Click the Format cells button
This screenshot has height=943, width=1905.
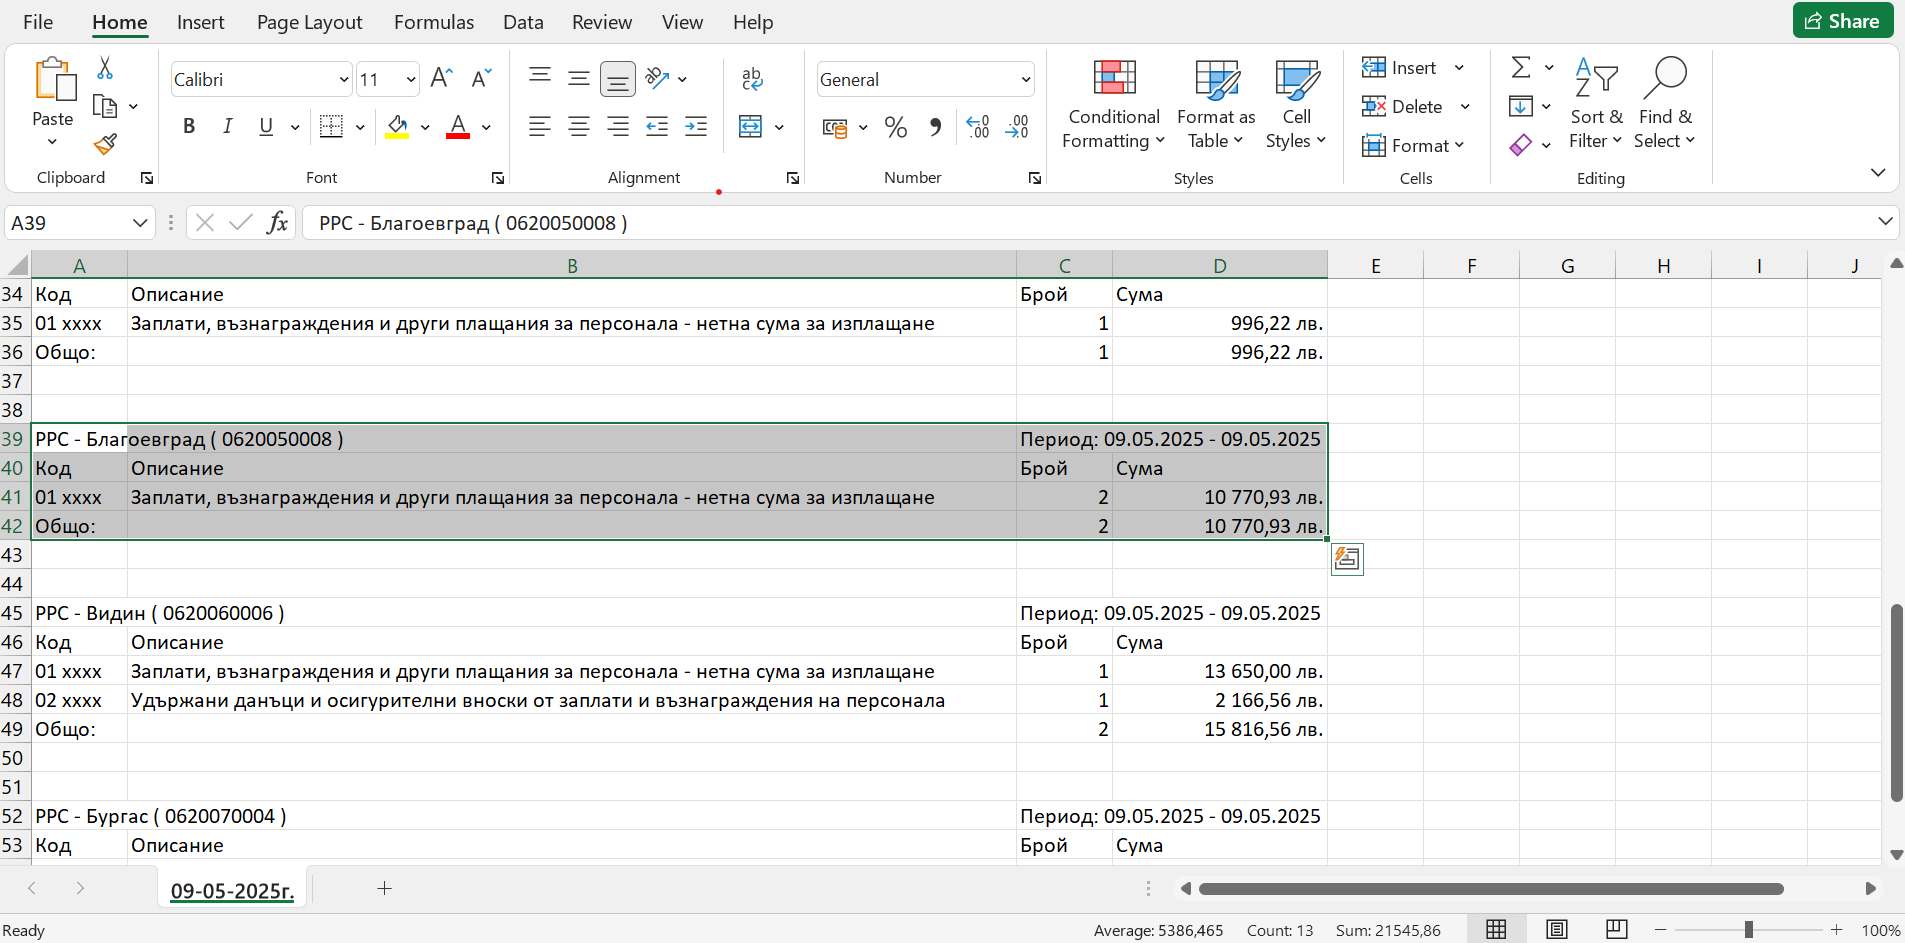coord(1405,145)
